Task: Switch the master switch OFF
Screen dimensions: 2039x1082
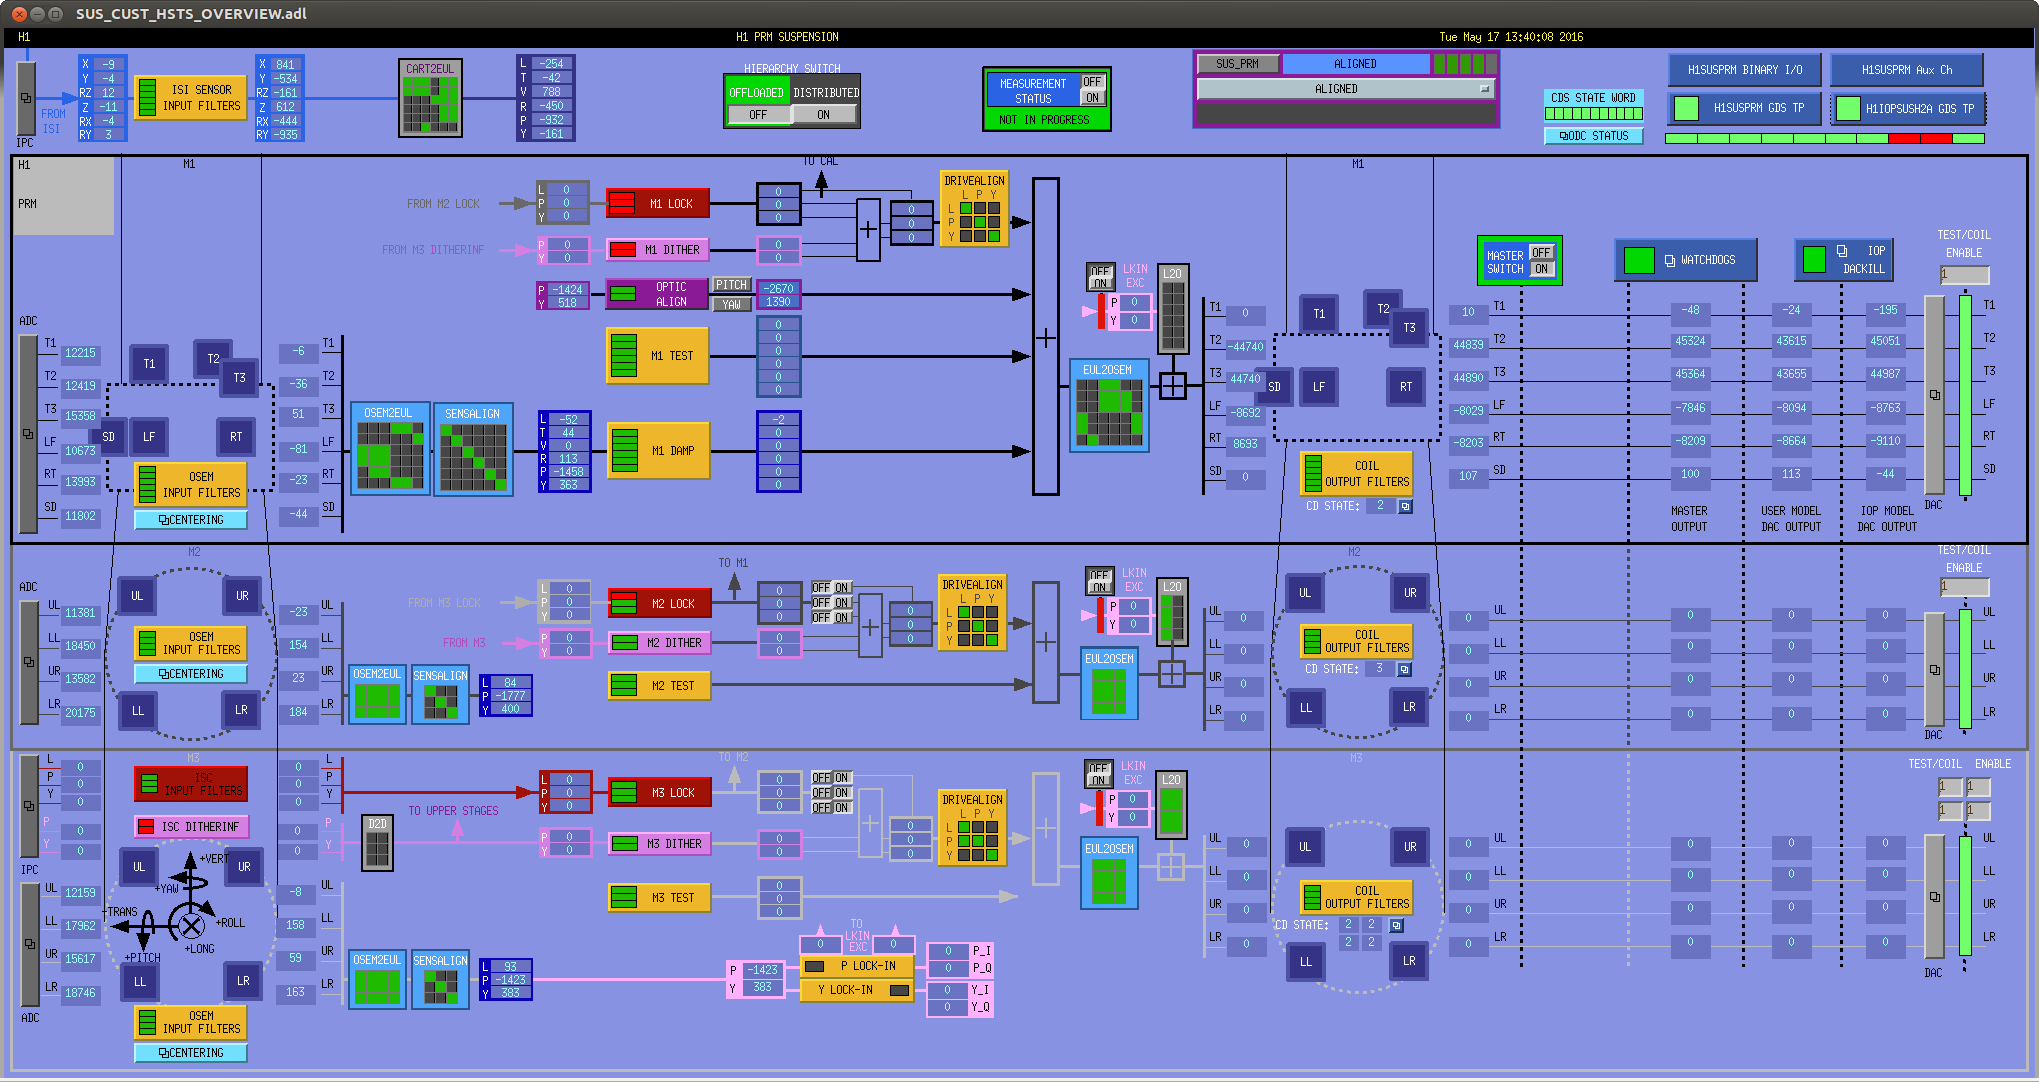Action: [1542, 253]
